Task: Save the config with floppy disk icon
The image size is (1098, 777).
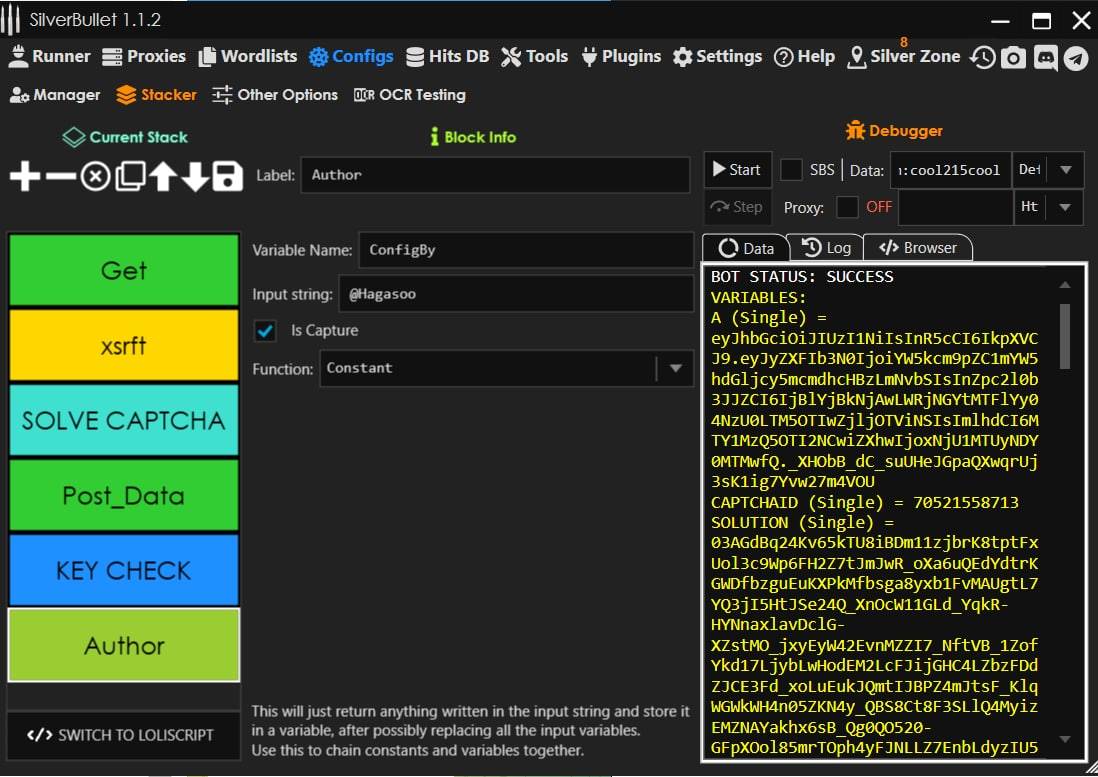Action: 228,177
